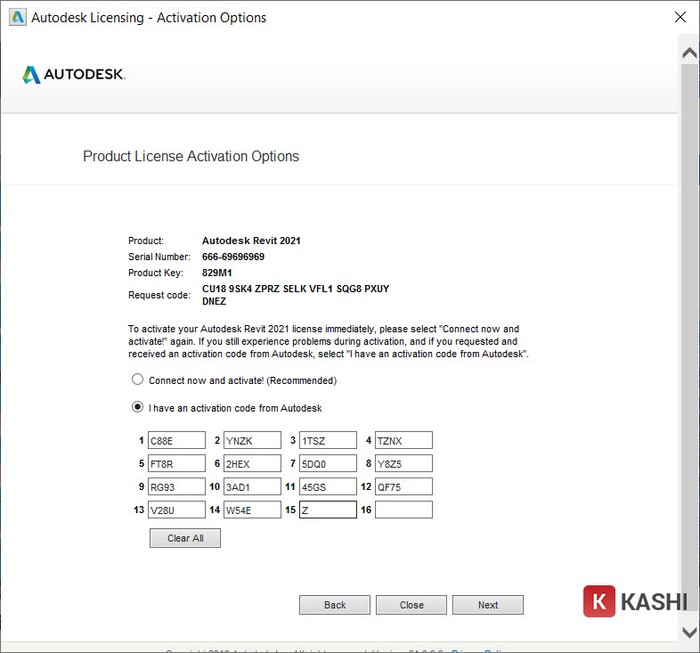Image resolution: width=700 pixels, height=653 pixels.
Task: Click the scrollbar down arrow
Action: tap(689, 632)
